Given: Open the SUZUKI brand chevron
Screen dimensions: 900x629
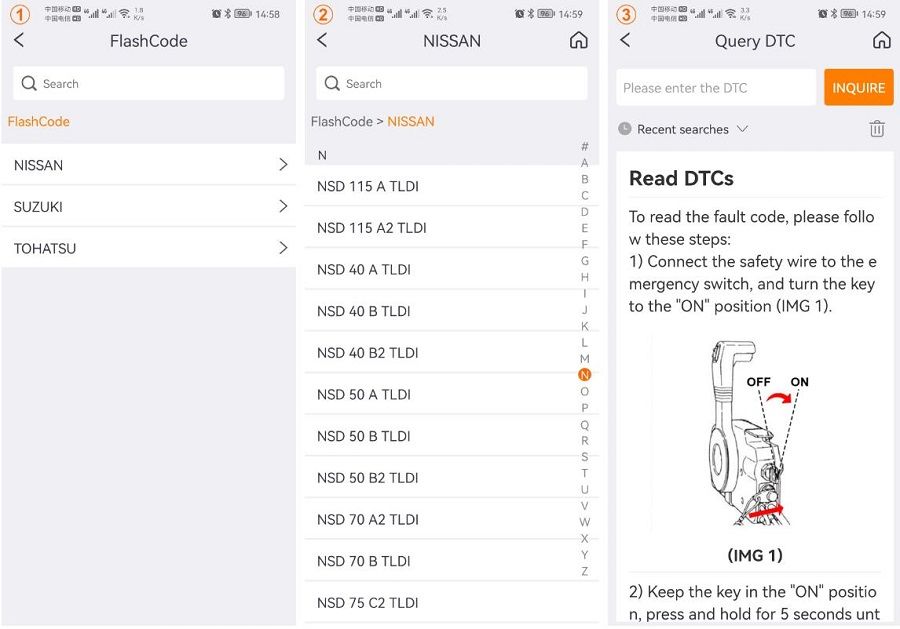Looking at the screenshot, I should pyautogui.click(x=283, y=206).
